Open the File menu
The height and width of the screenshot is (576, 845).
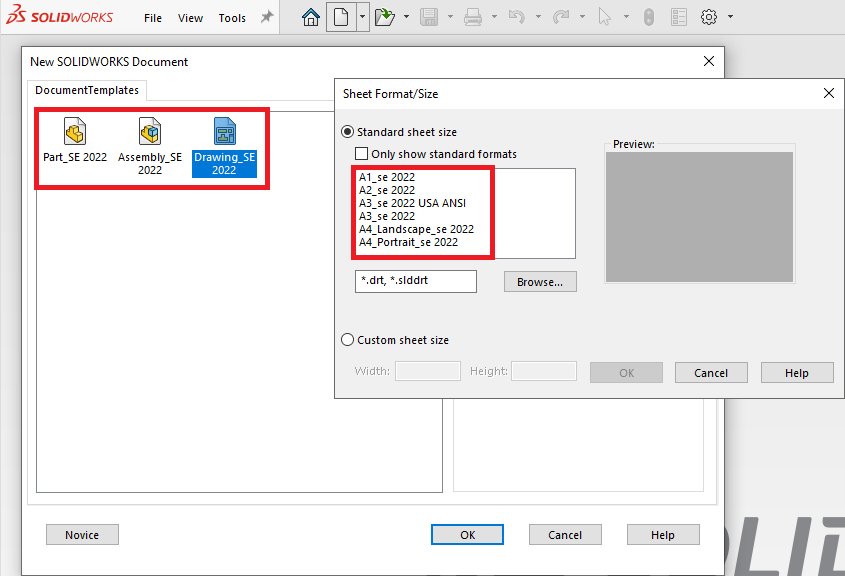click(153, 18)
